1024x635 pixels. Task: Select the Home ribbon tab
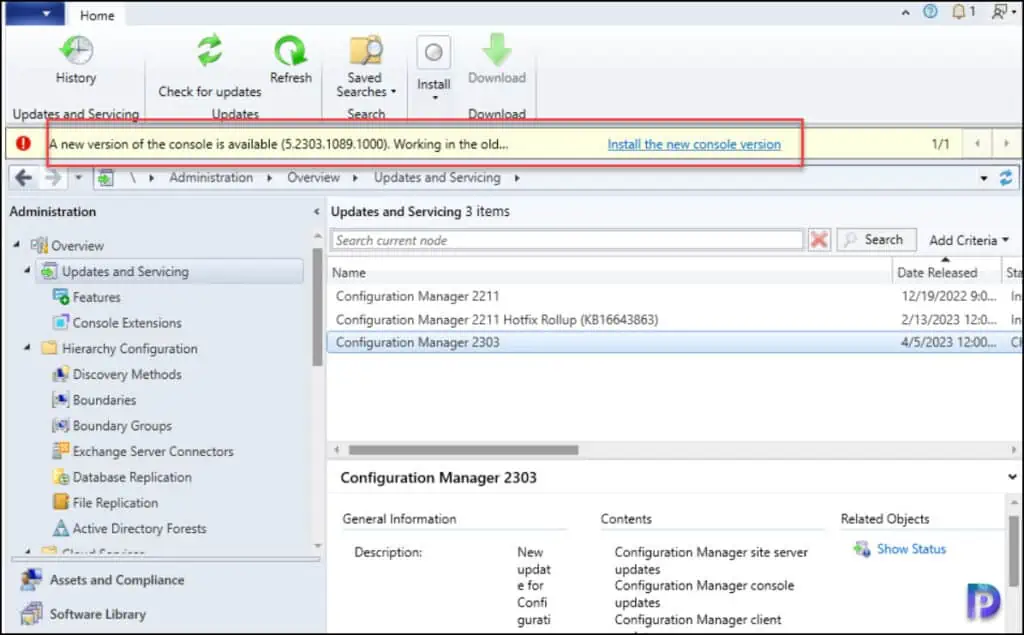[97, 15]
